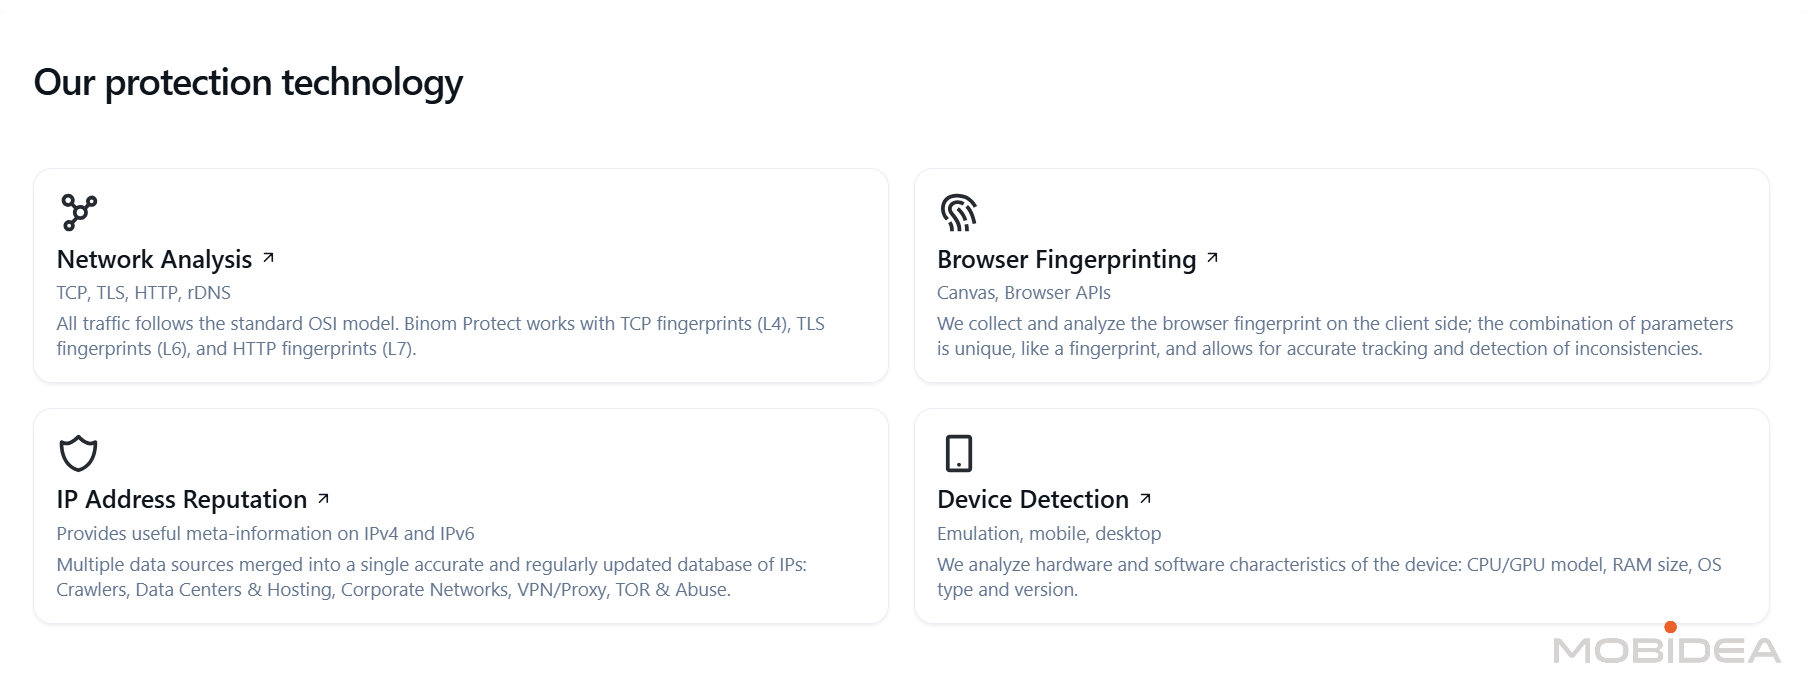Viewport: 1807px width, 680px height.
Task: Click the Device Detection tablet icon
Action: tap(958, 453)
